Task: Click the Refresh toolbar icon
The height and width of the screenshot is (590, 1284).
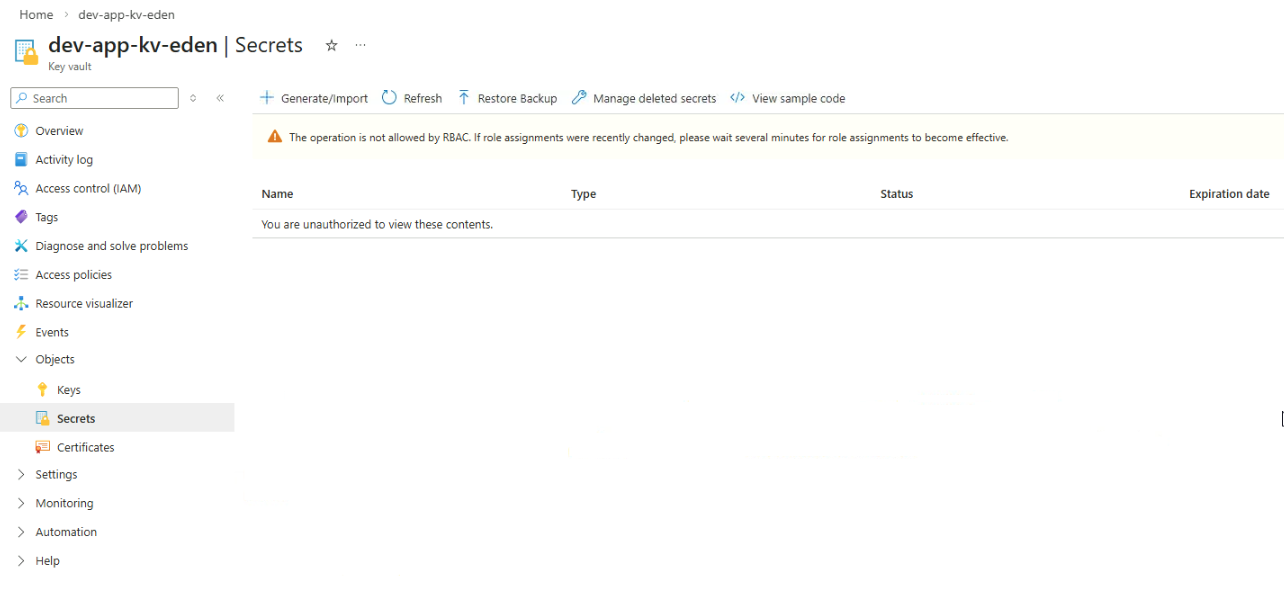Action: [x=390, y=98]
